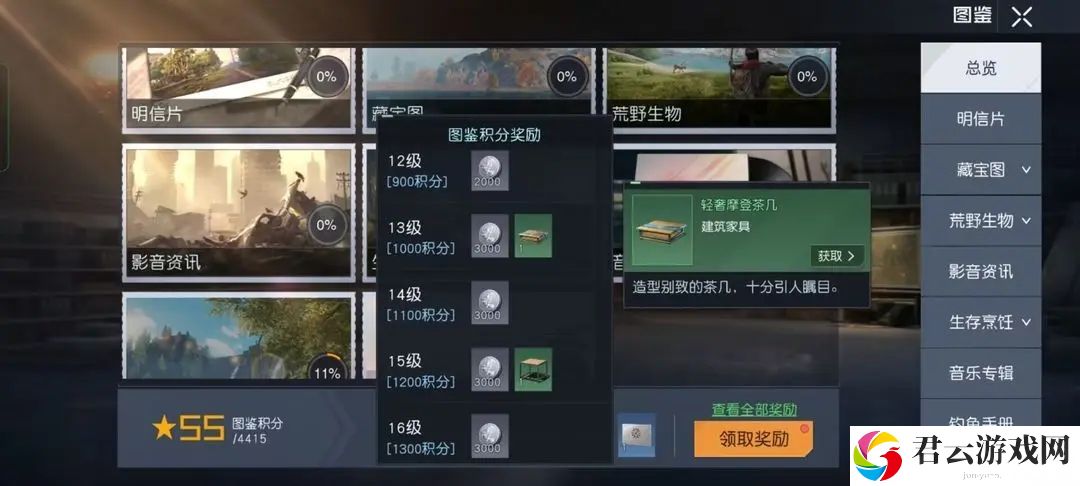This screenshot has width=1080, height=486.
Task: Expand the 生存烹饪 sidebar category
Action: [x=1026, y=322]
